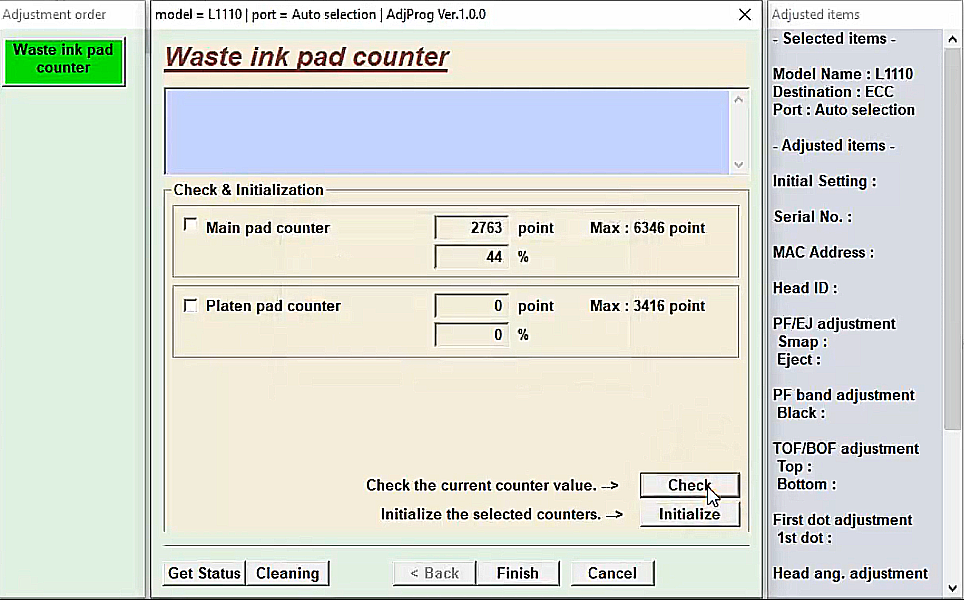Screen dimensions: 964x600
Task: Click the Cancel button
Action: point(612,573)
